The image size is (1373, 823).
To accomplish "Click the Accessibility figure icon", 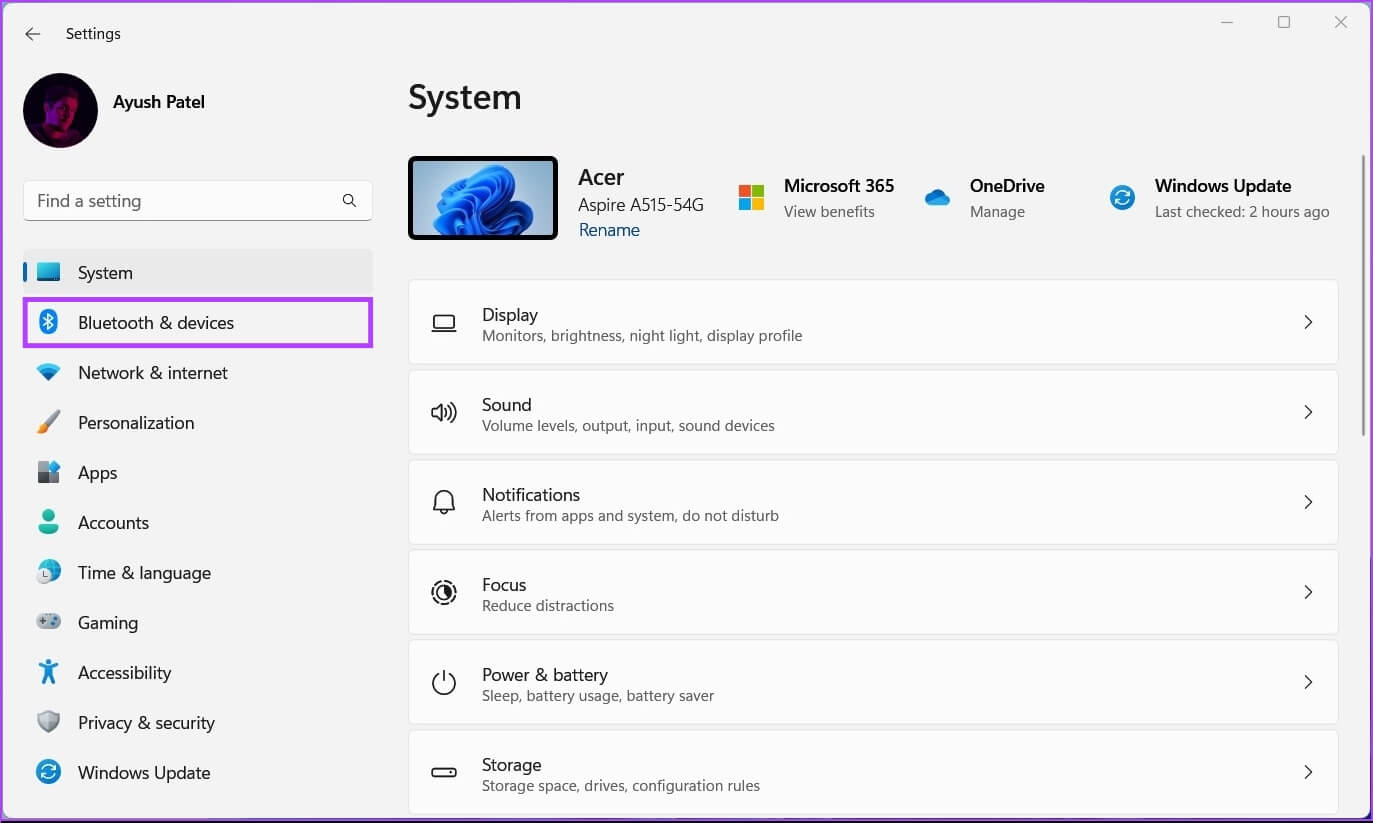I will pos(48,672).
